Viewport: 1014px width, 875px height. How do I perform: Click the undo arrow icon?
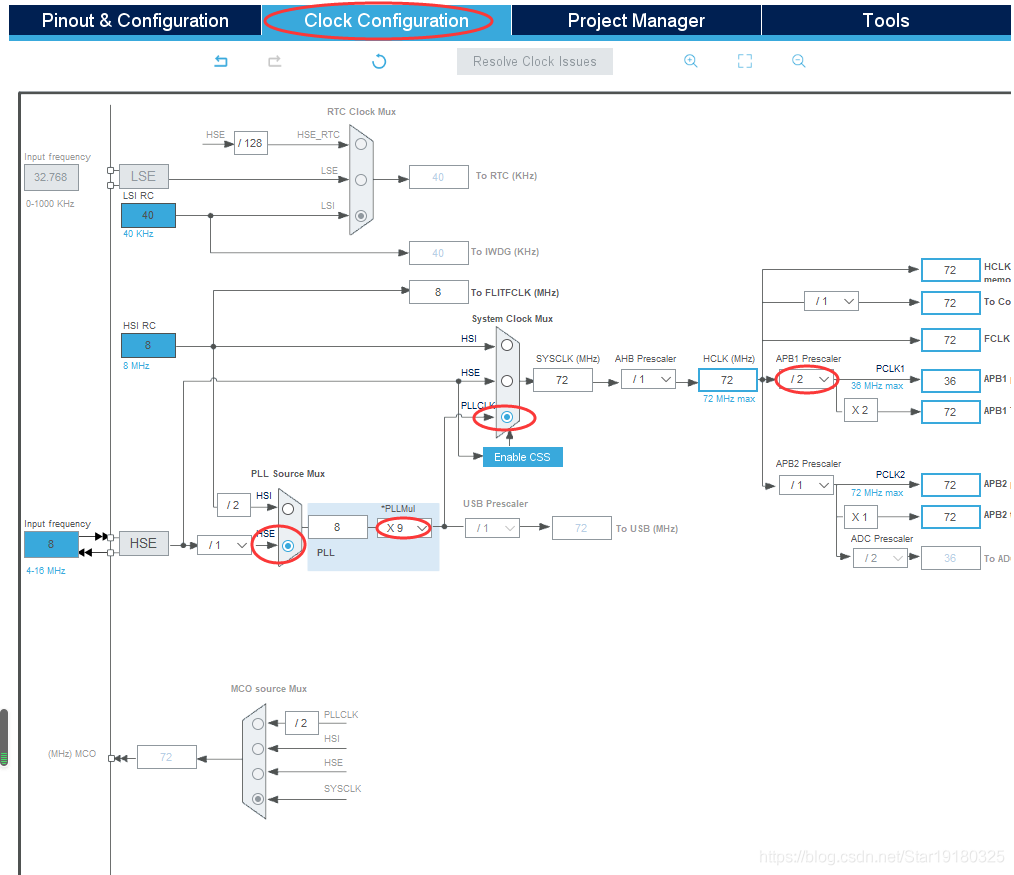(221, 62)
